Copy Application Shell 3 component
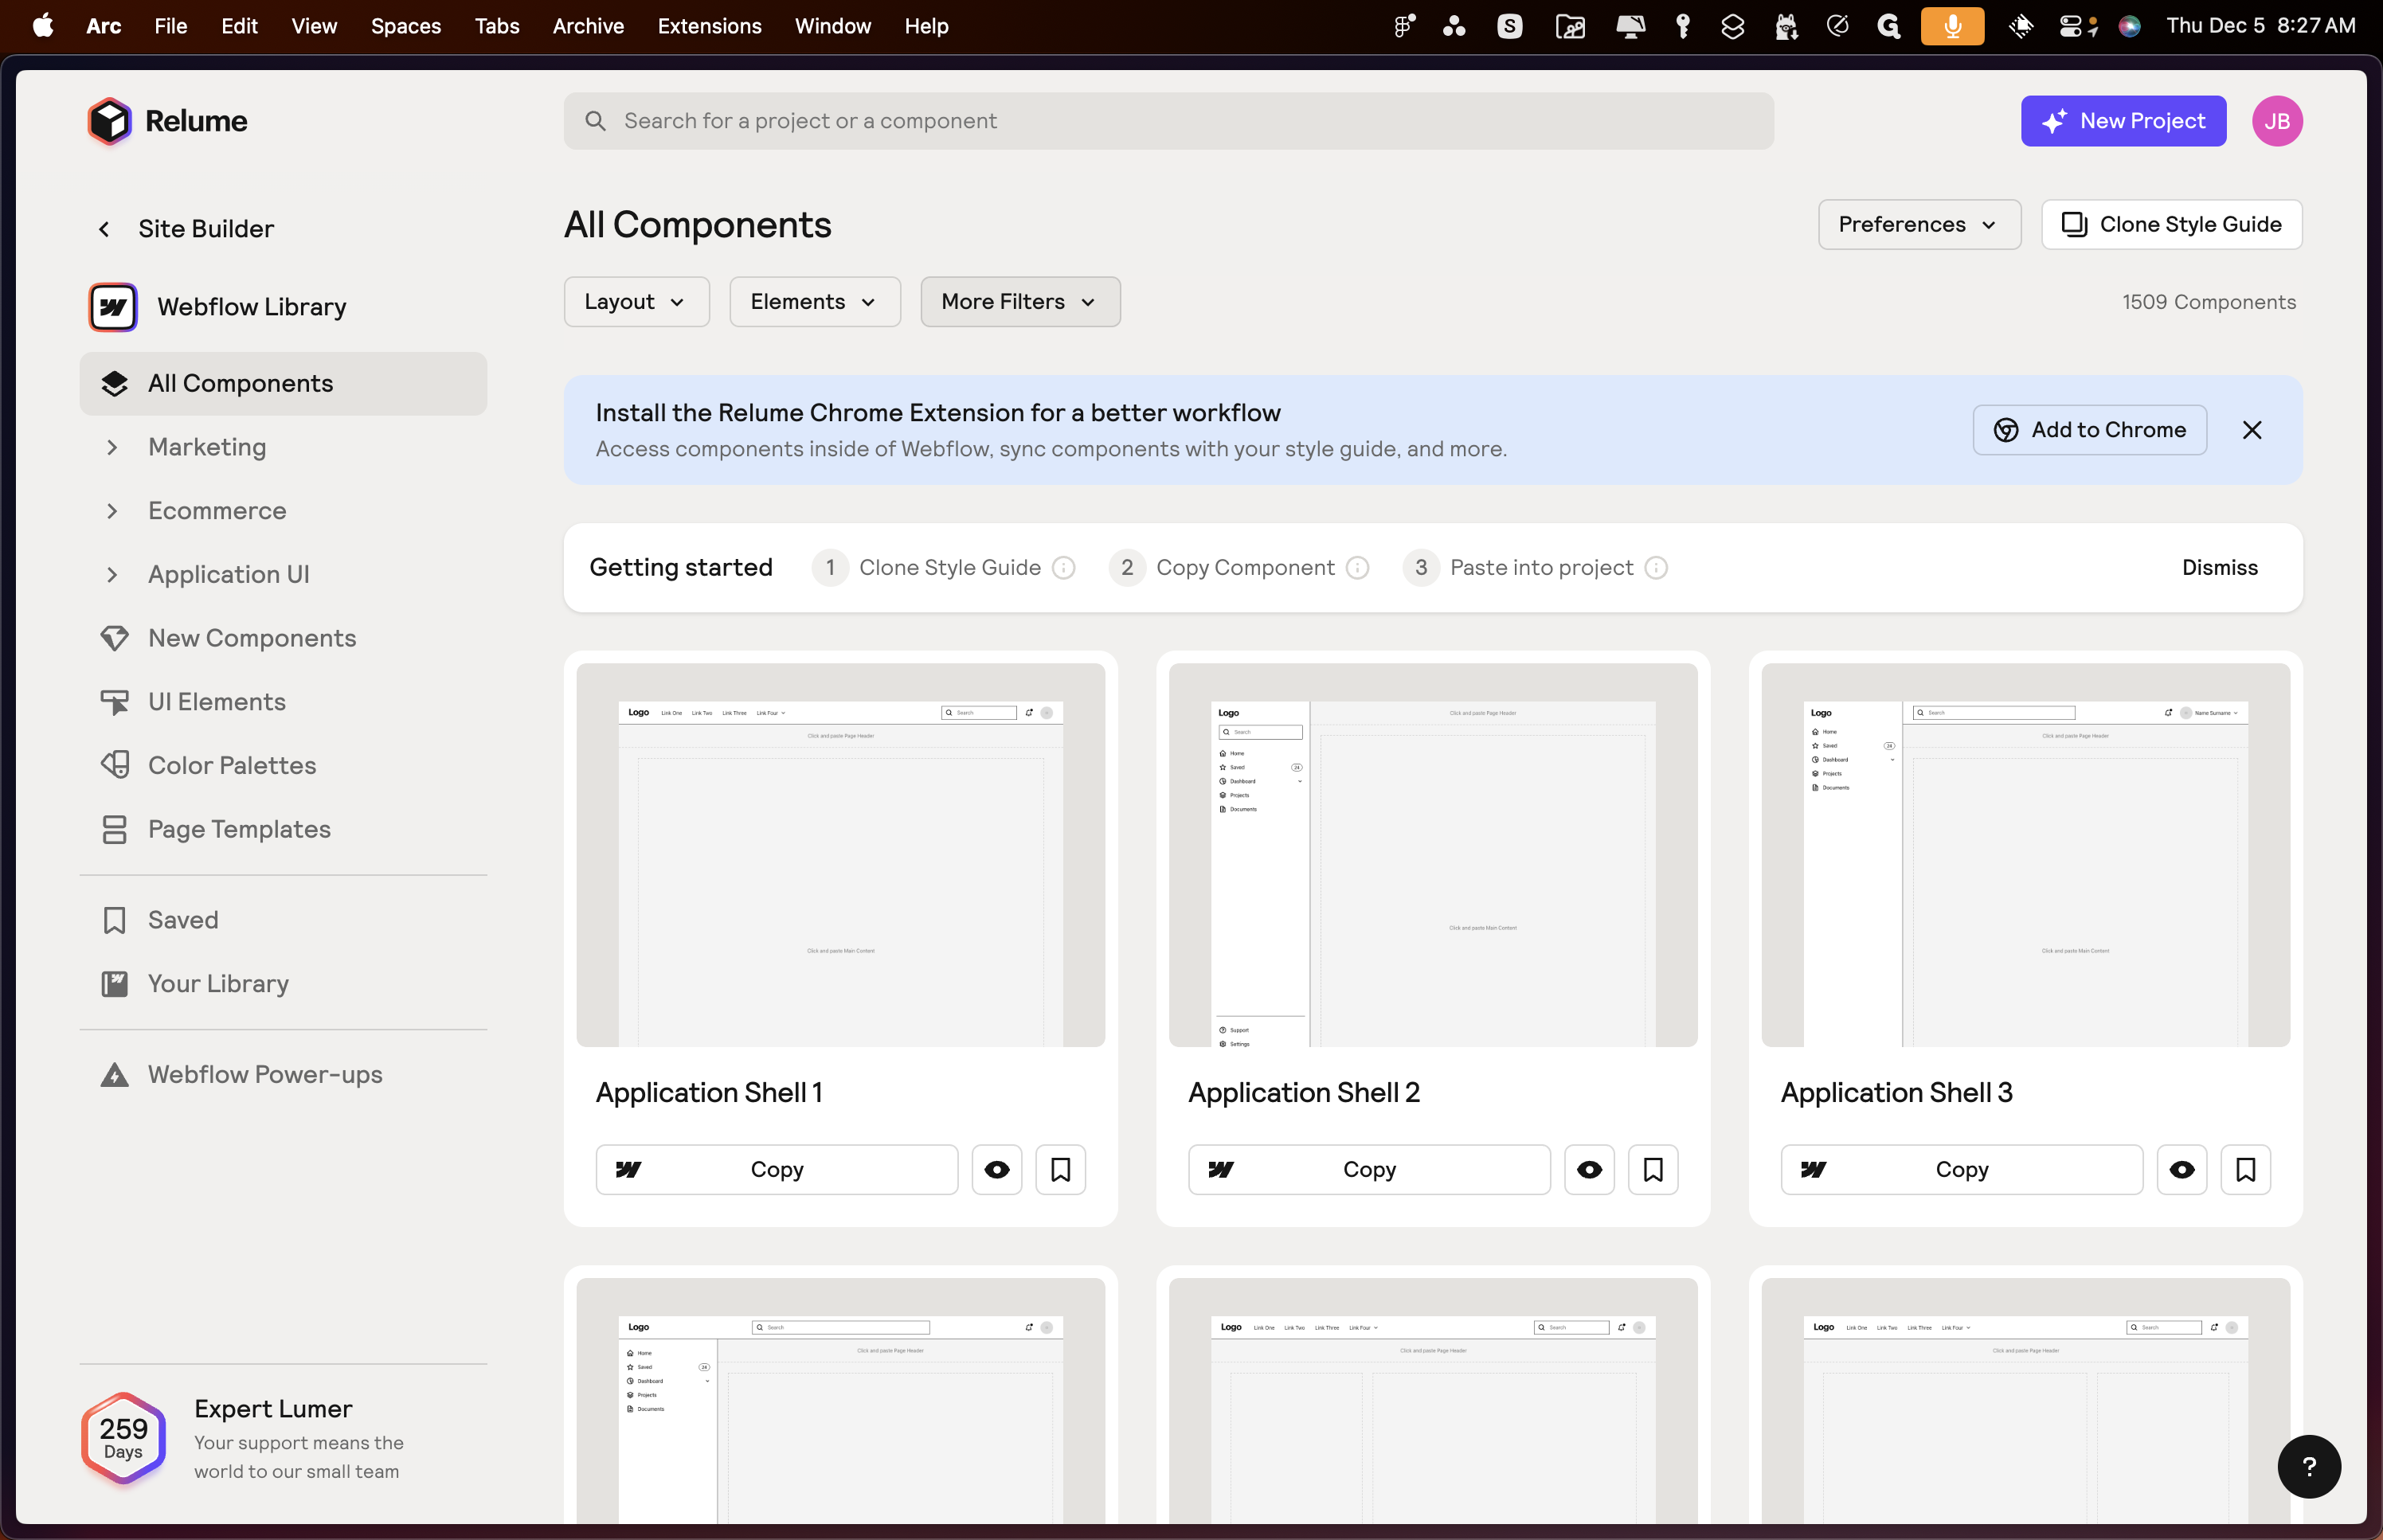Viewport: 2383px width, 1540px height. (x=1961, y=1169)
